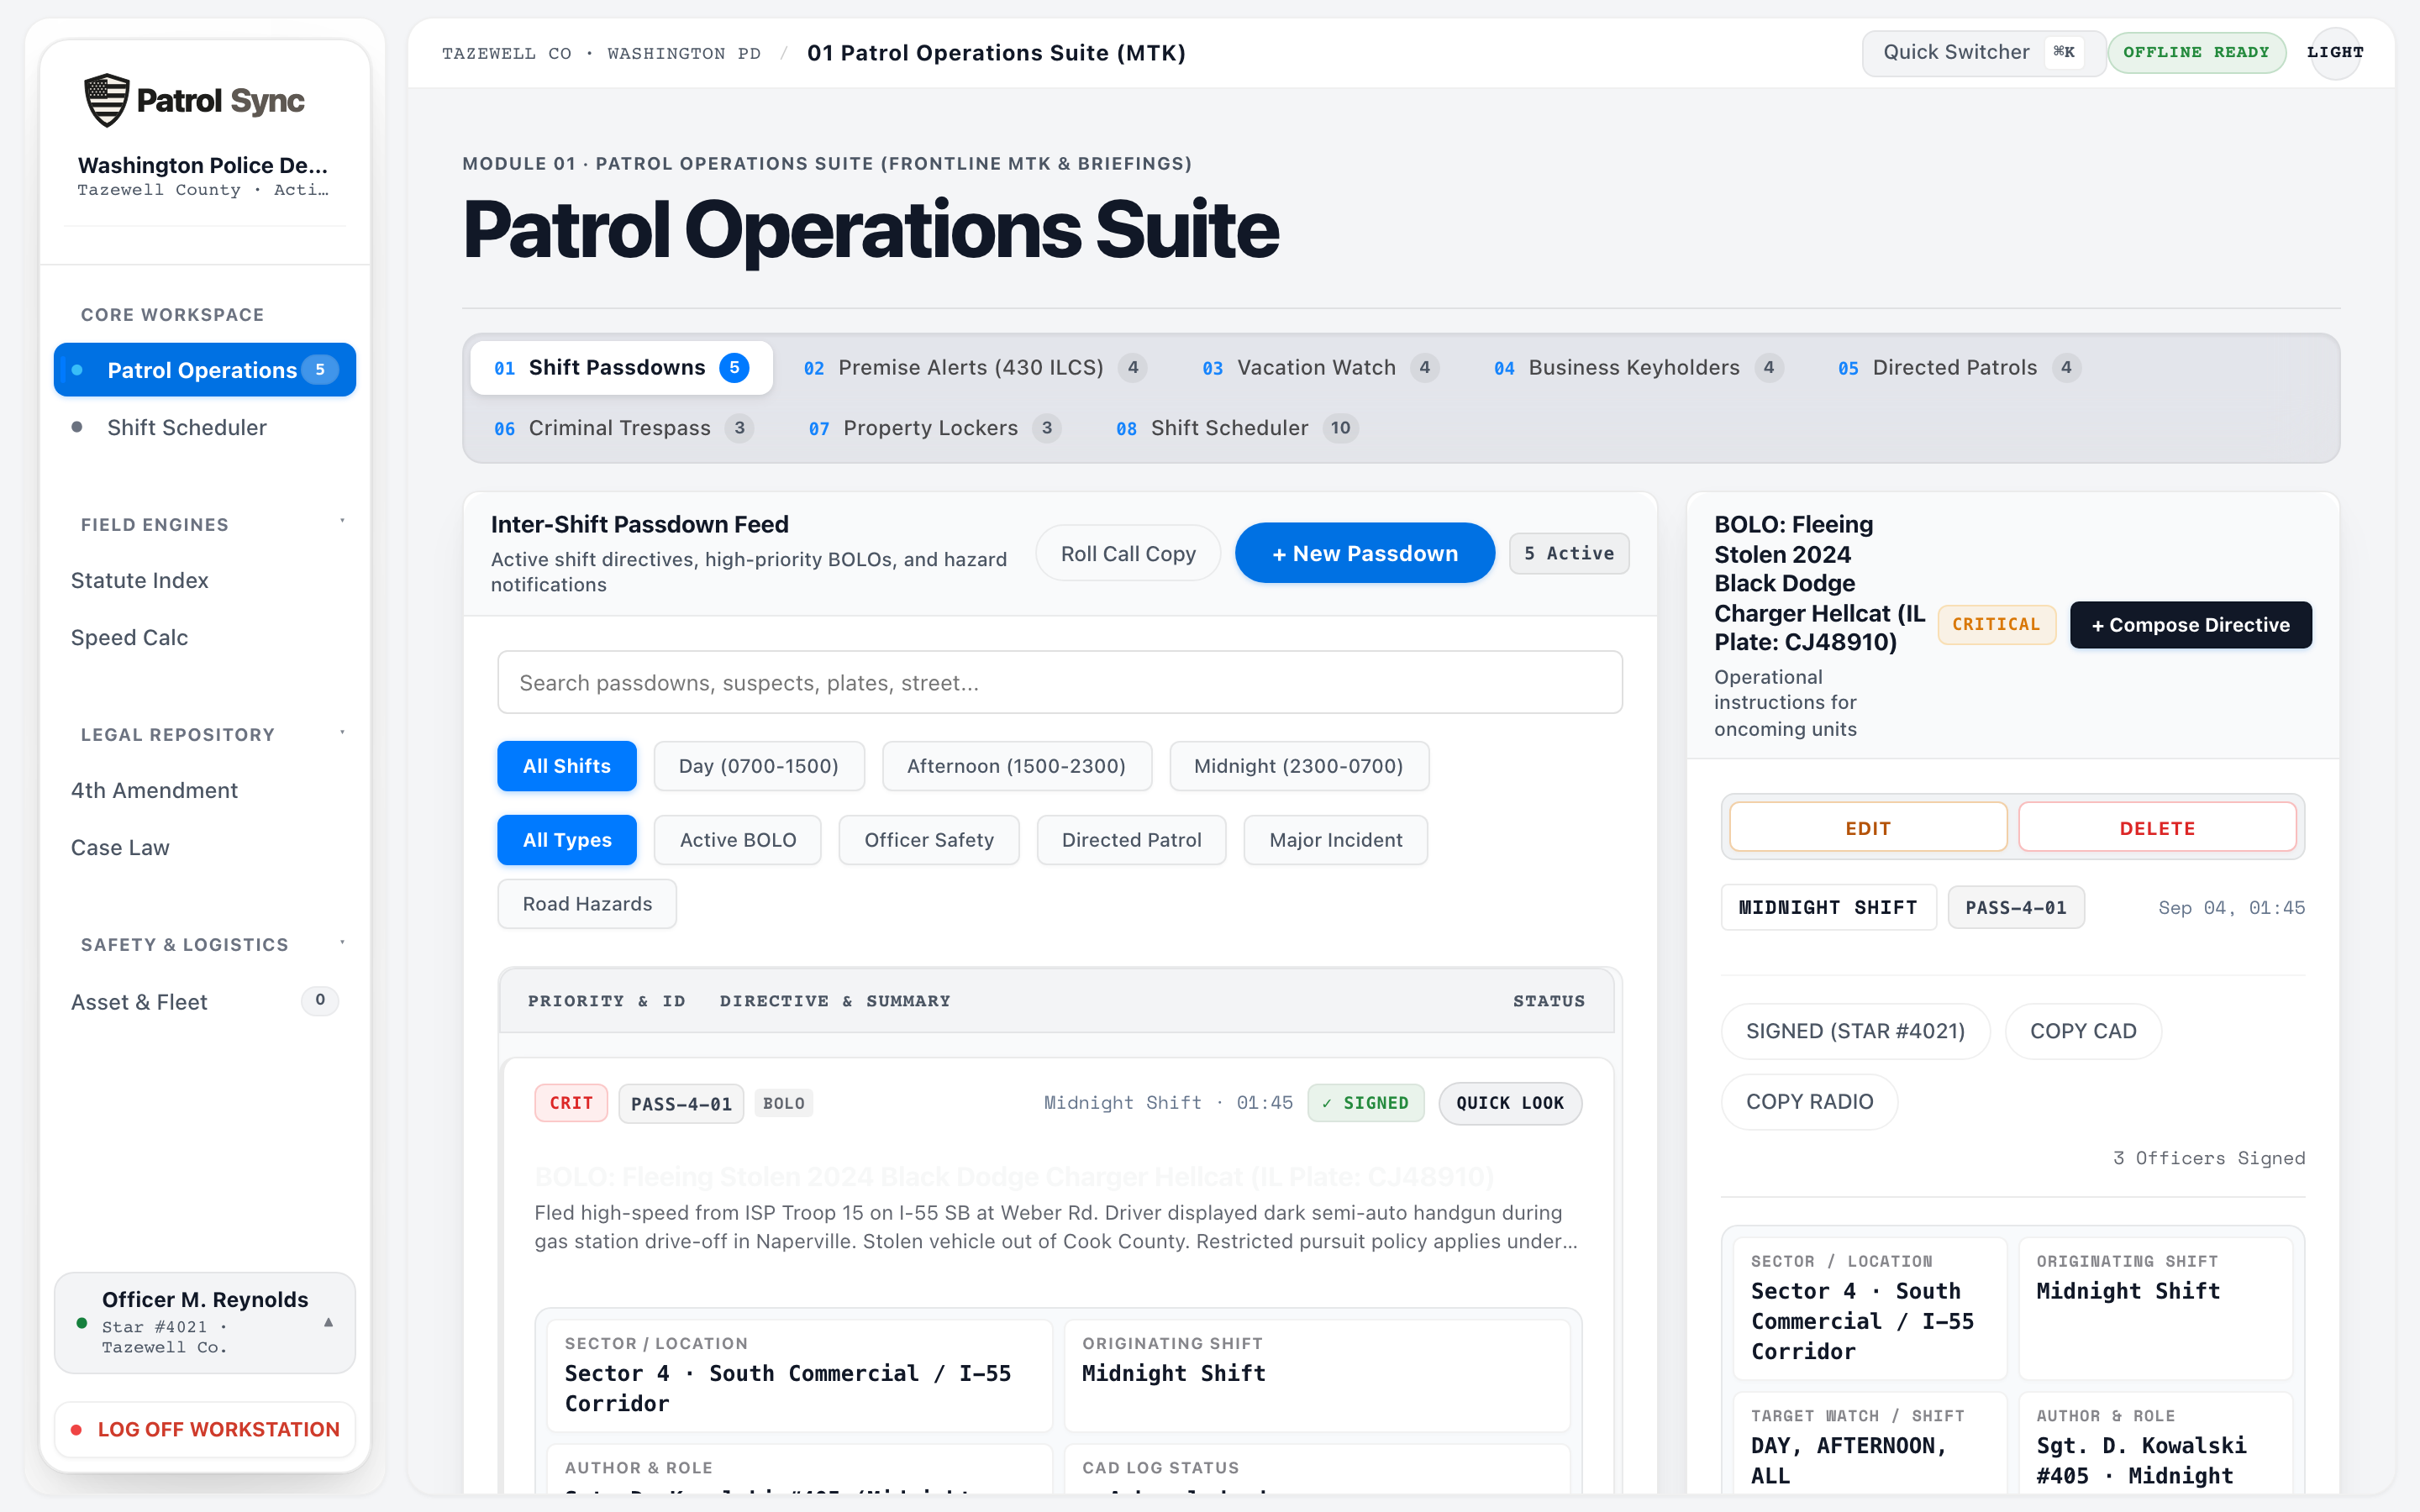Image resolution: width=2420 pixels, height=1512 pixels.
Task: Click PASS-4-01 ID in feed row
Action: point(681,1104)
